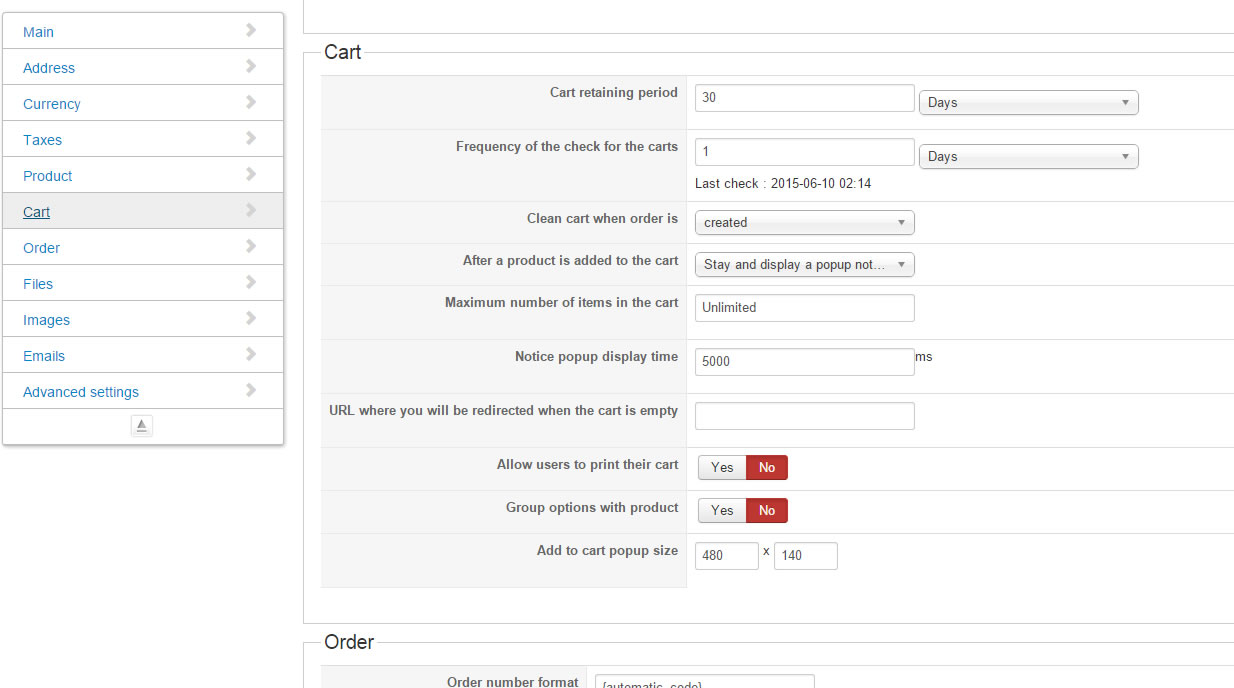This screenshot has height=688, width=1234.
Task: Open the Clean cart when order is dropdown
Action: click(x=804, y=222)
